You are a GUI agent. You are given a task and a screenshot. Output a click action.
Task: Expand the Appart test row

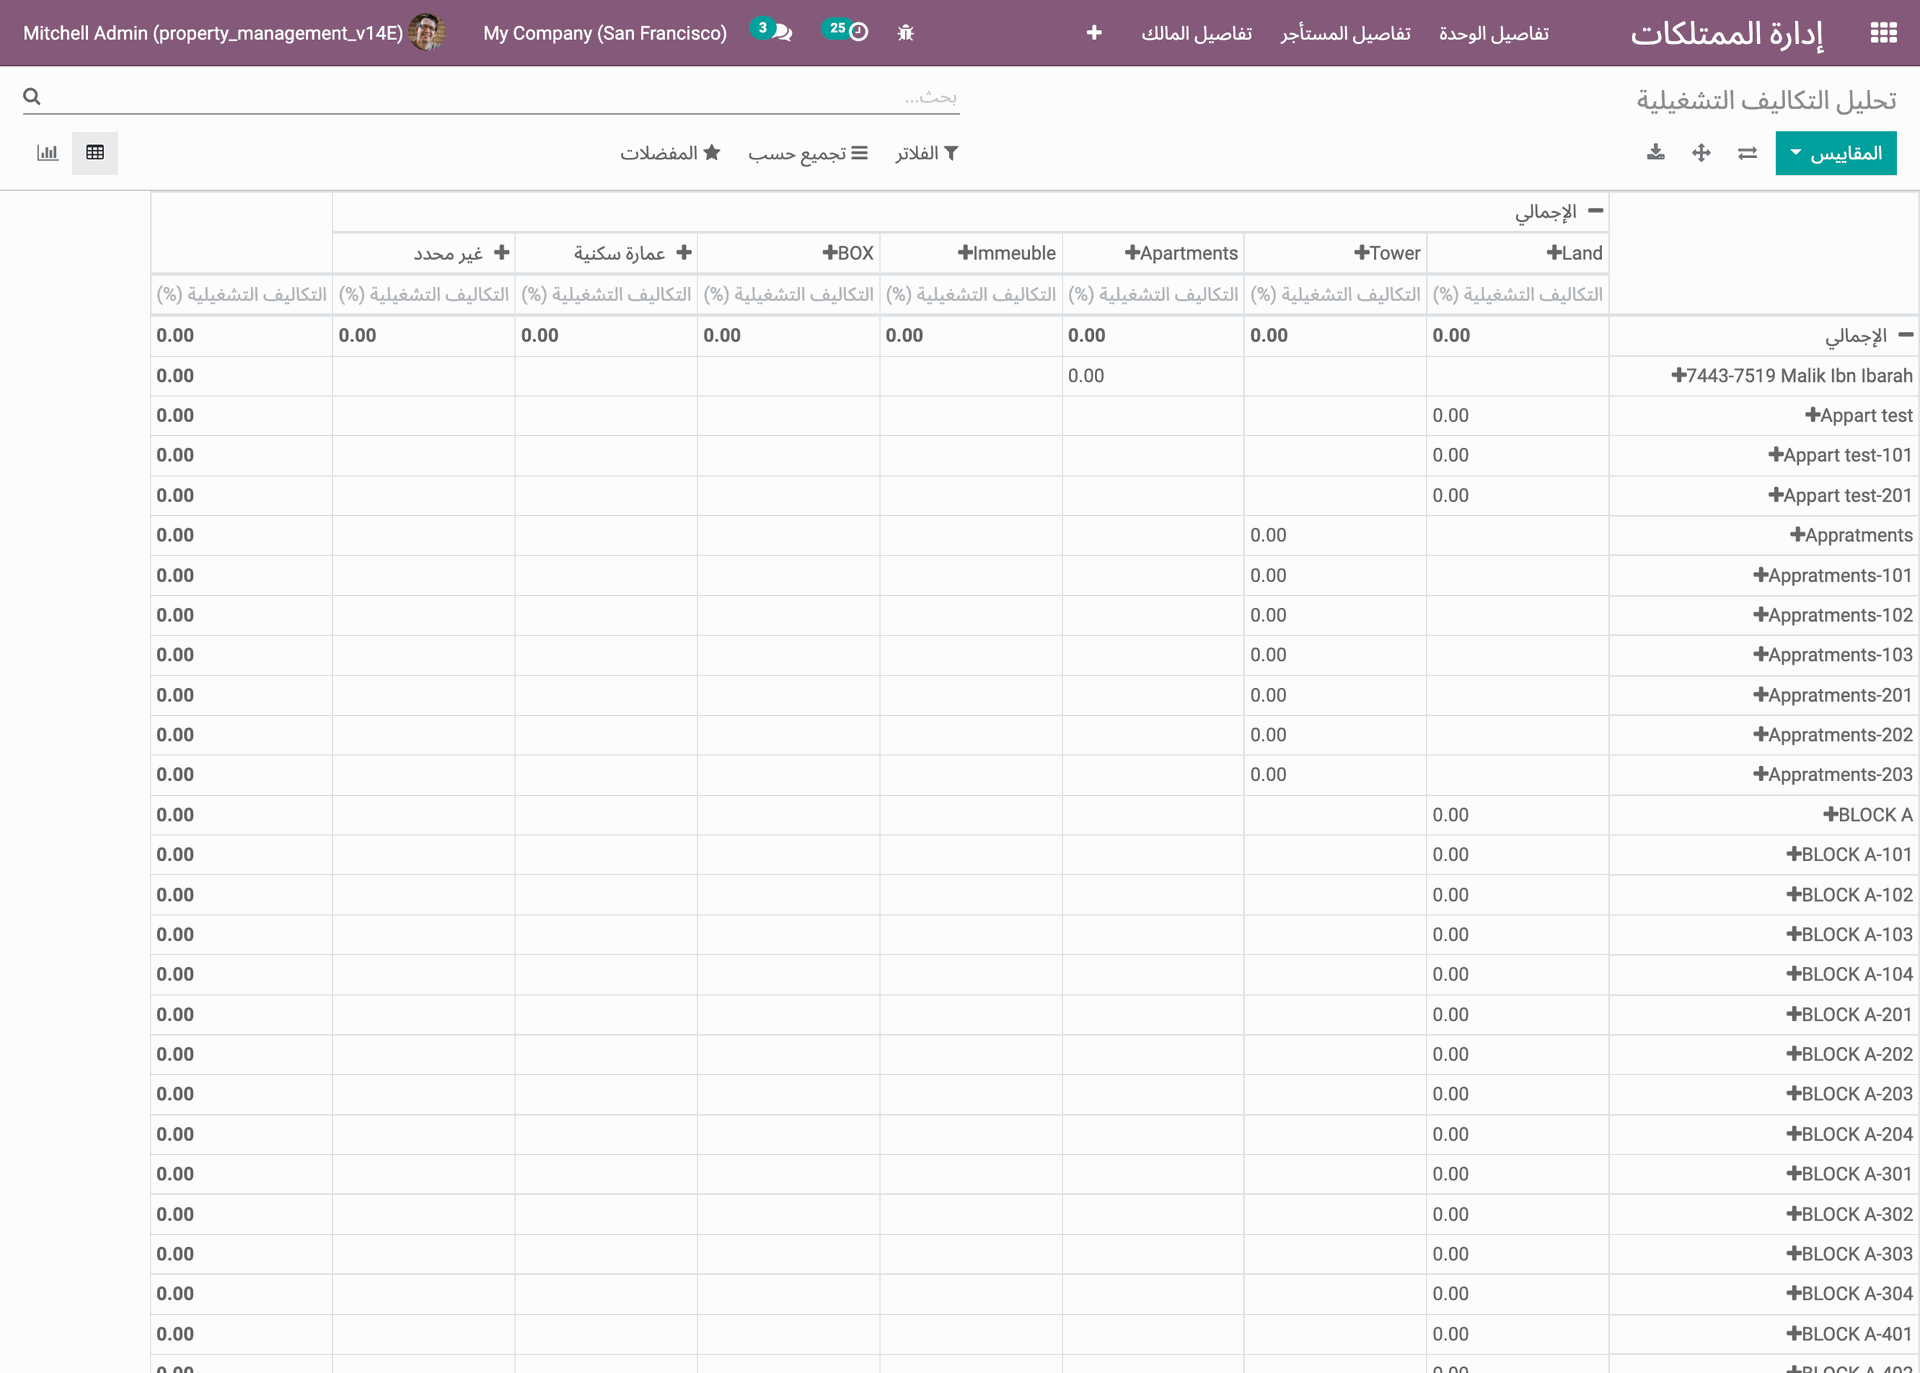click(x=1858, y=415)
